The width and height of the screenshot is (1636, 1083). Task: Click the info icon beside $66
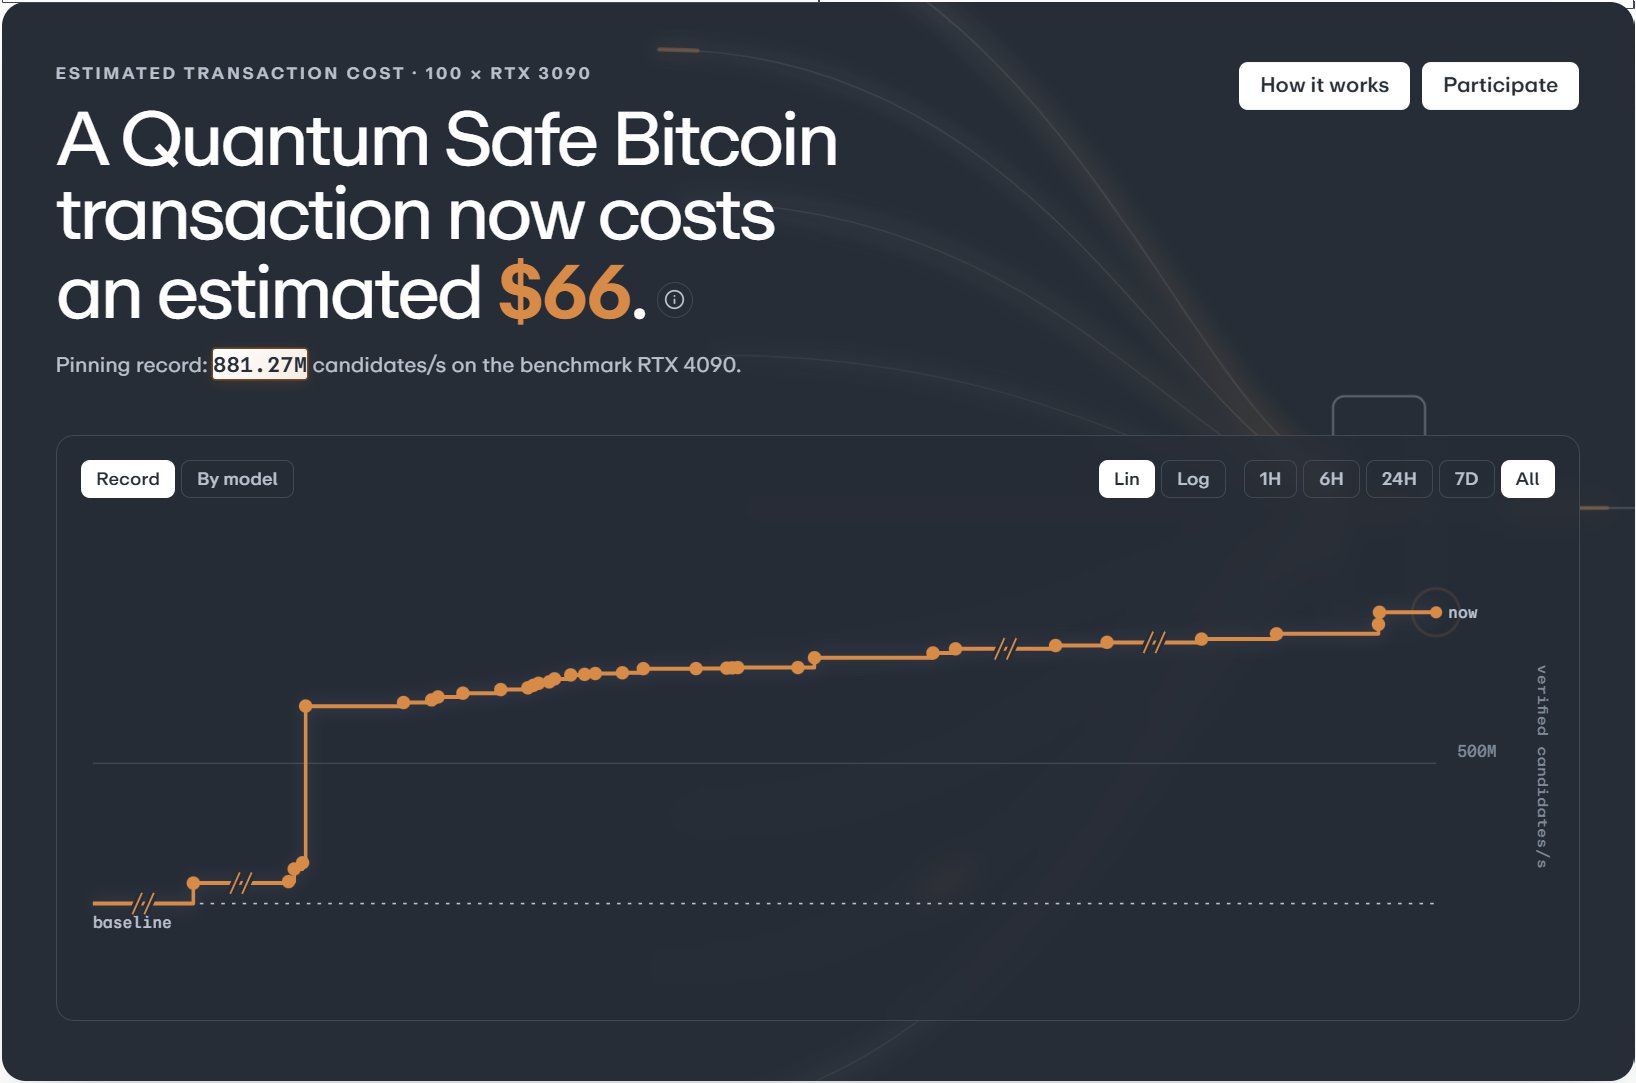675,299
